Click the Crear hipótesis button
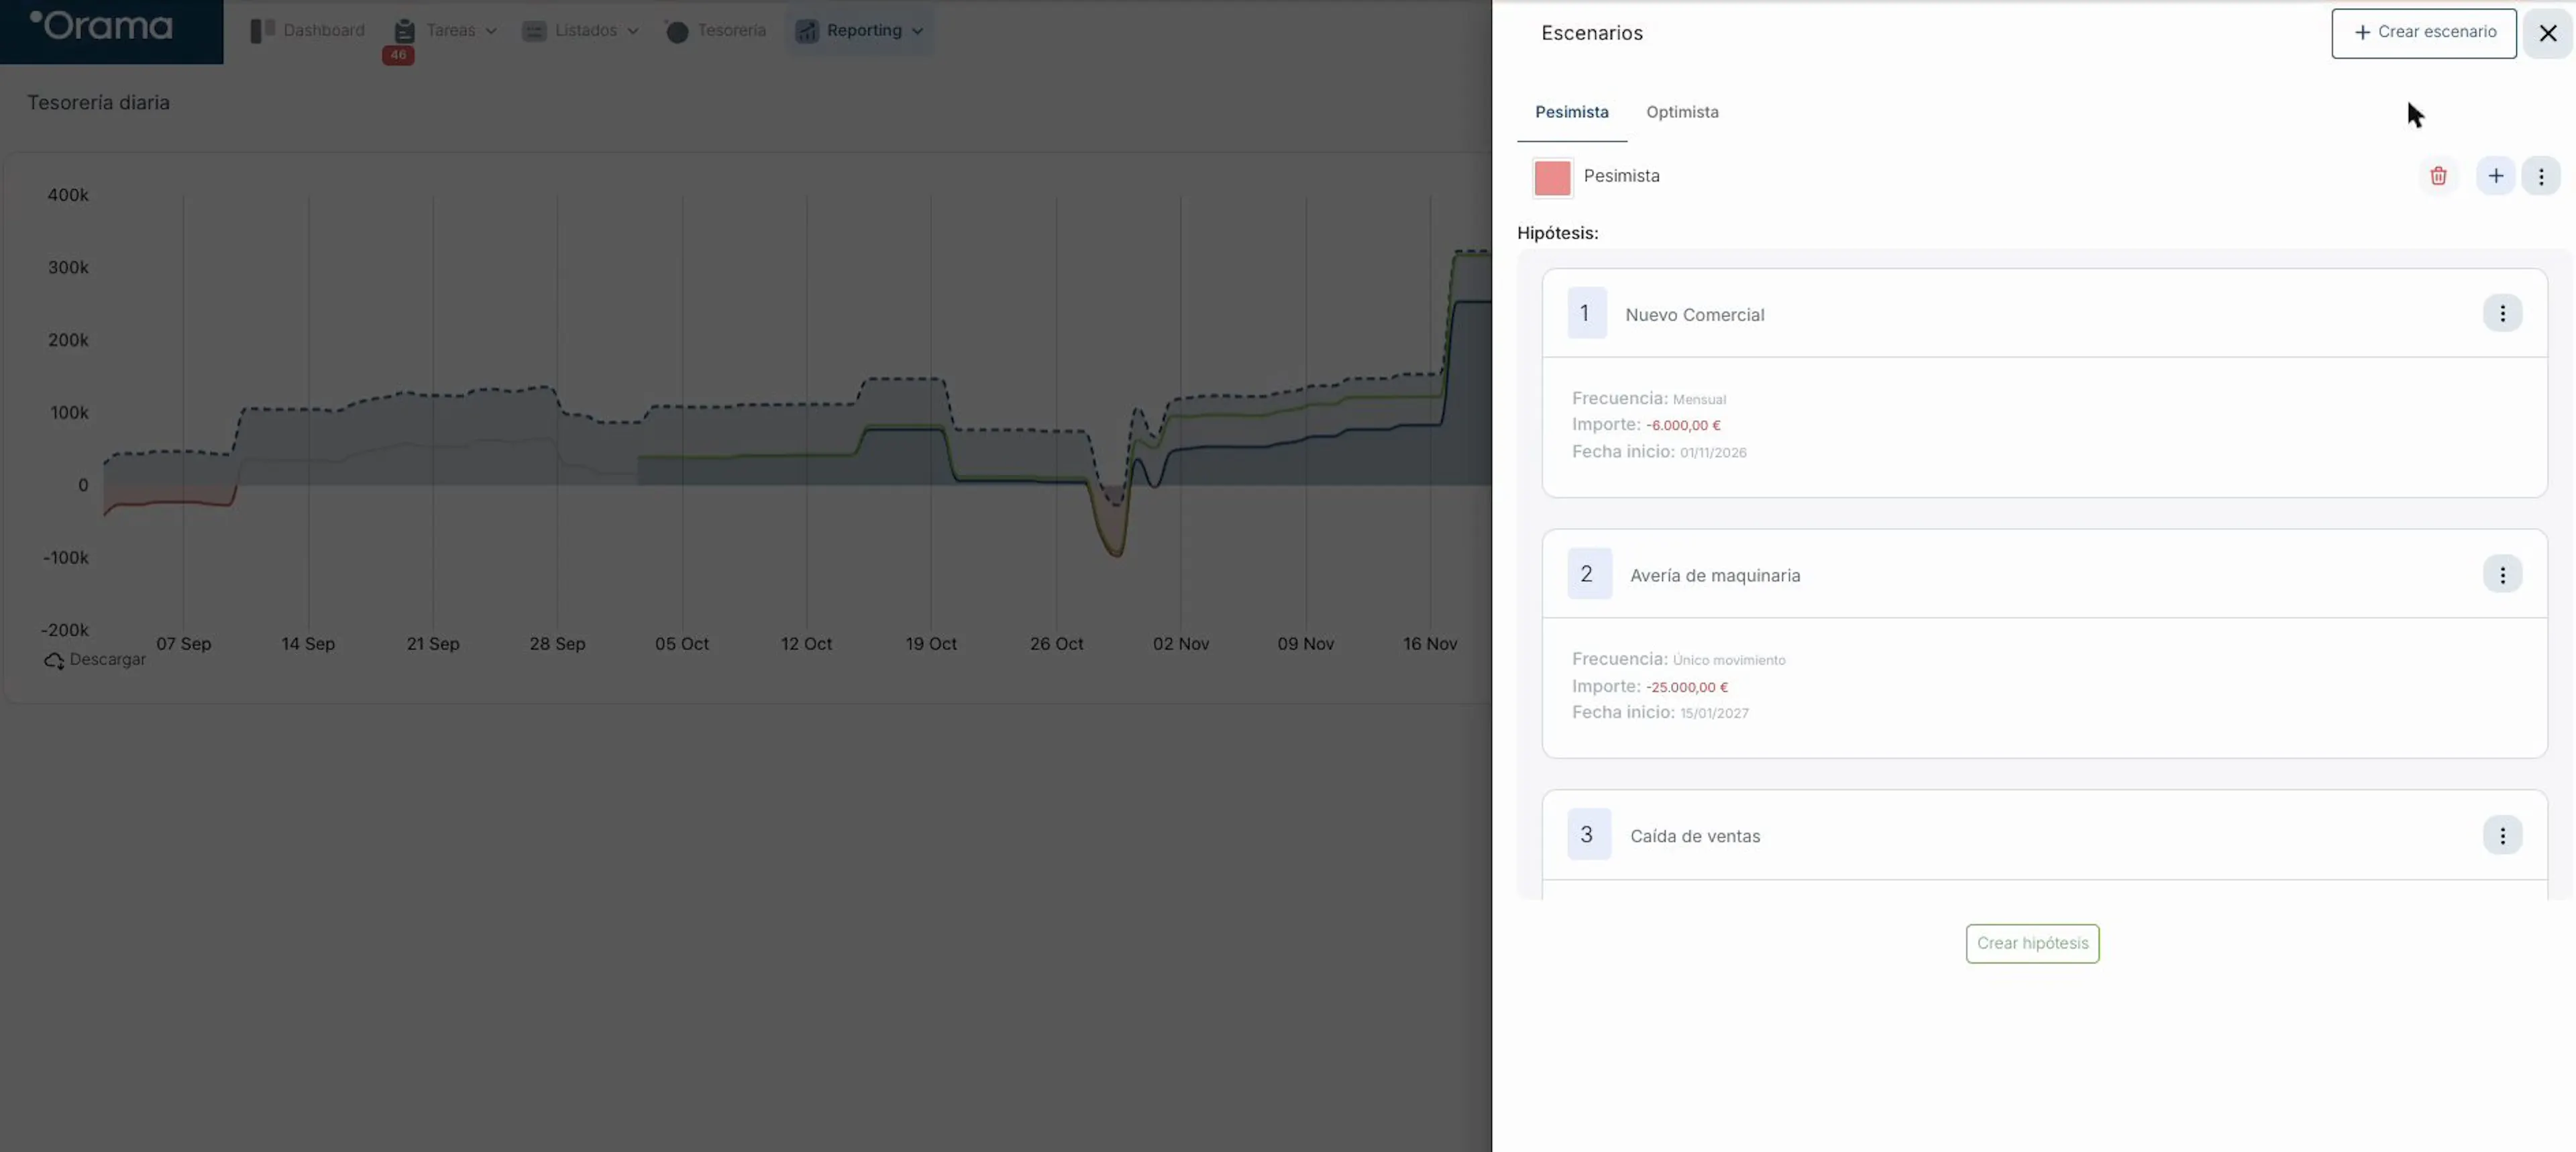 click(x=2032, y=943)
